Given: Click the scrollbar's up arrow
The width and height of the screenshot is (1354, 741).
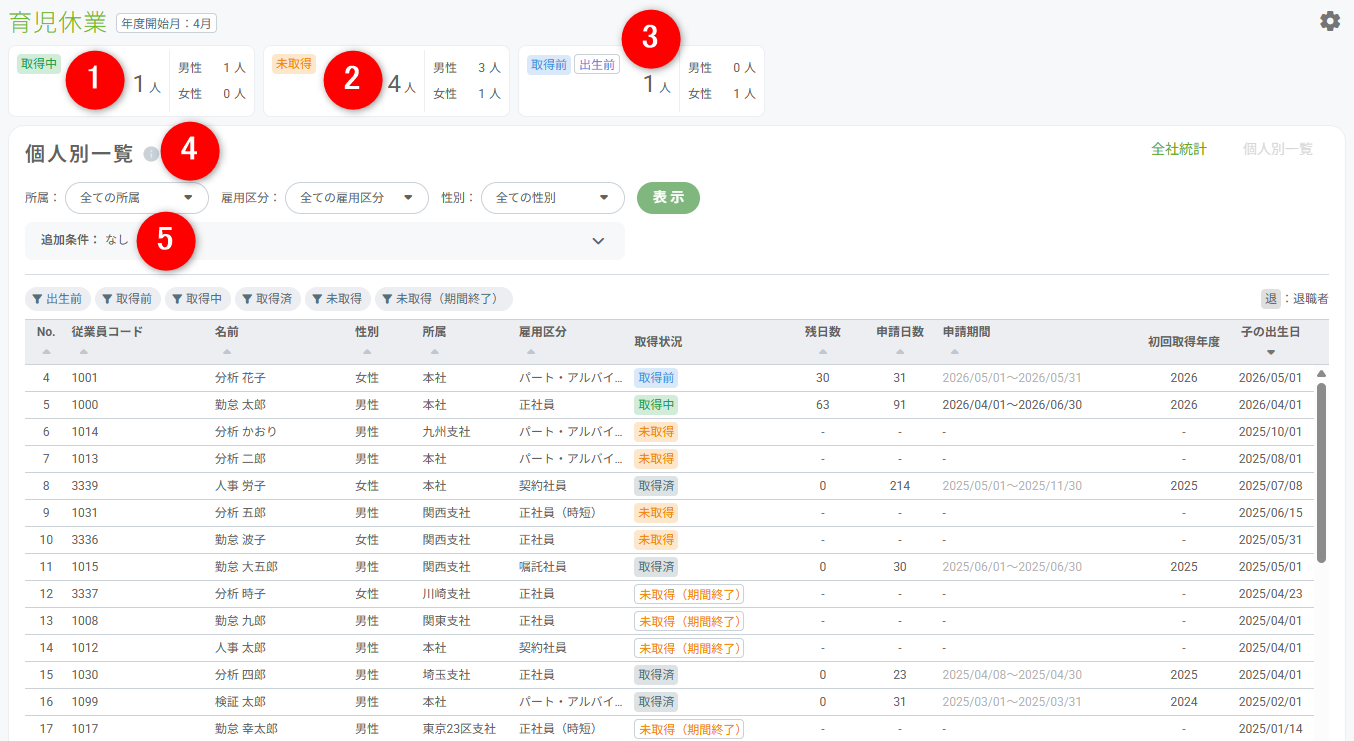Looking at the screenshot, I should coord(1322,374).
